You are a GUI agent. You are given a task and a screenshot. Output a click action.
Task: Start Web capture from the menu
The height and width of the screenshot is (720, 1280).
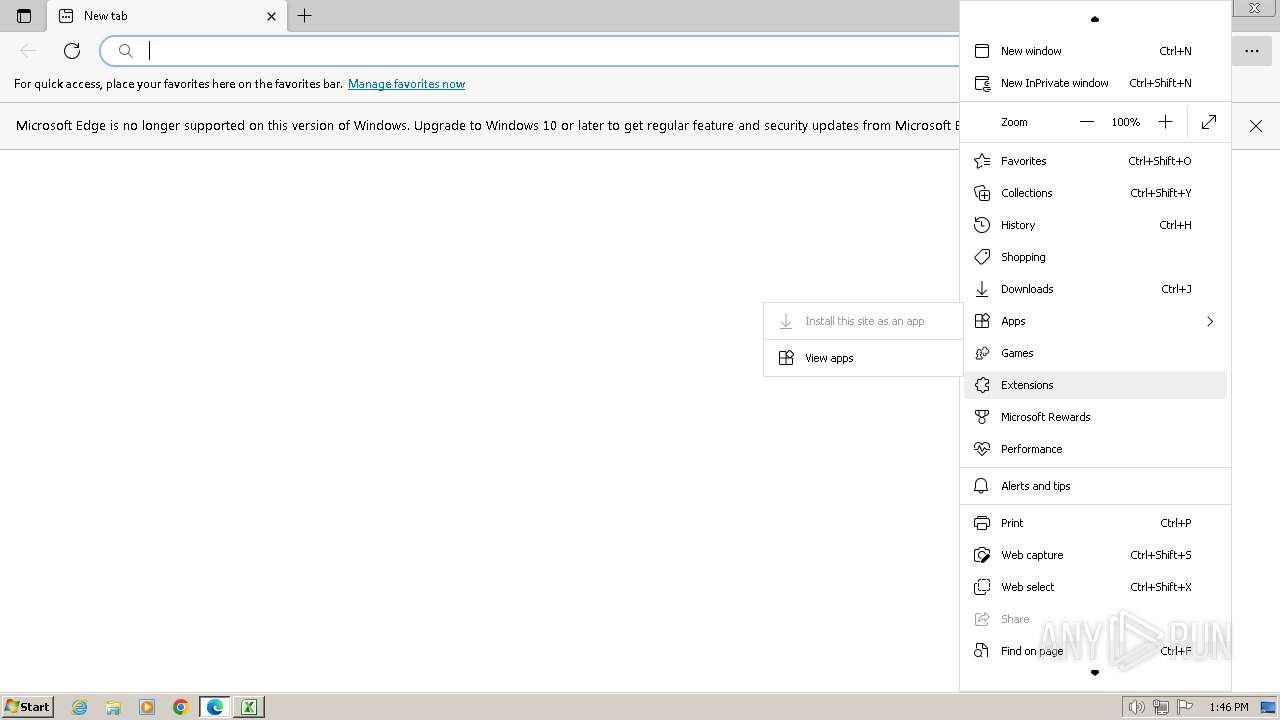tap(1095, 555)
